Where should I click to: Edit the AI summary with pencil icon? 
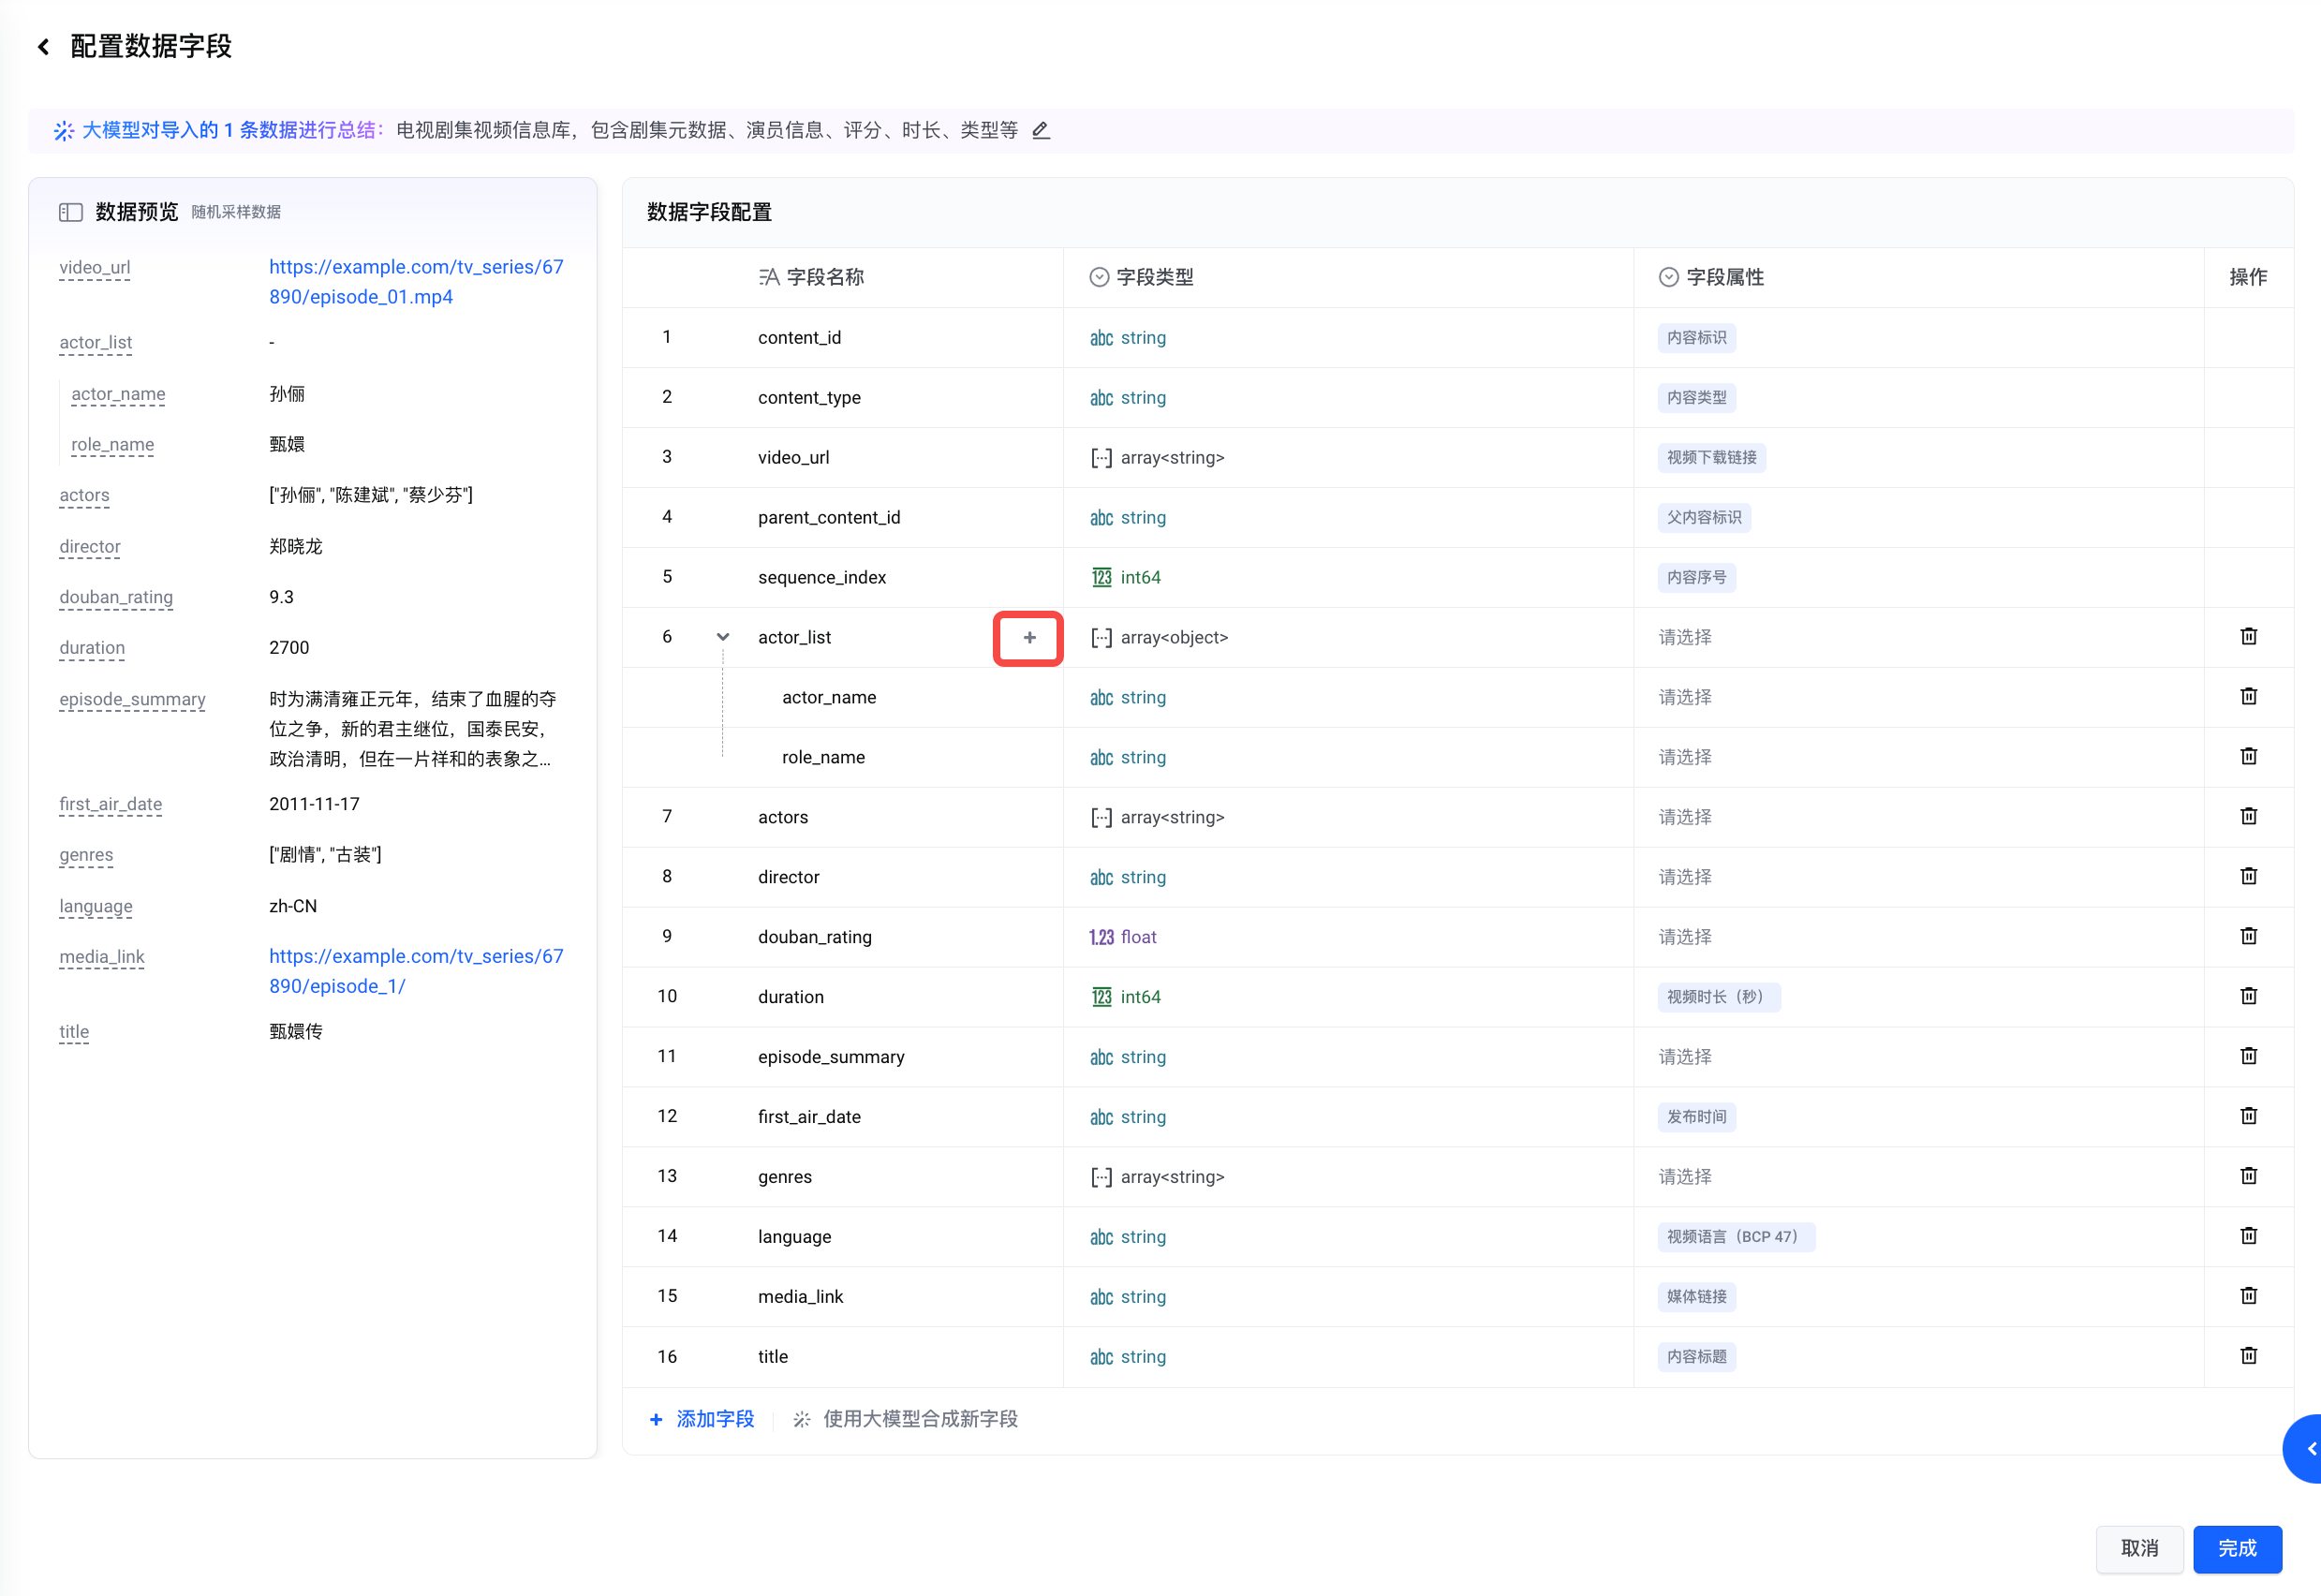[x=1040, y=130]
